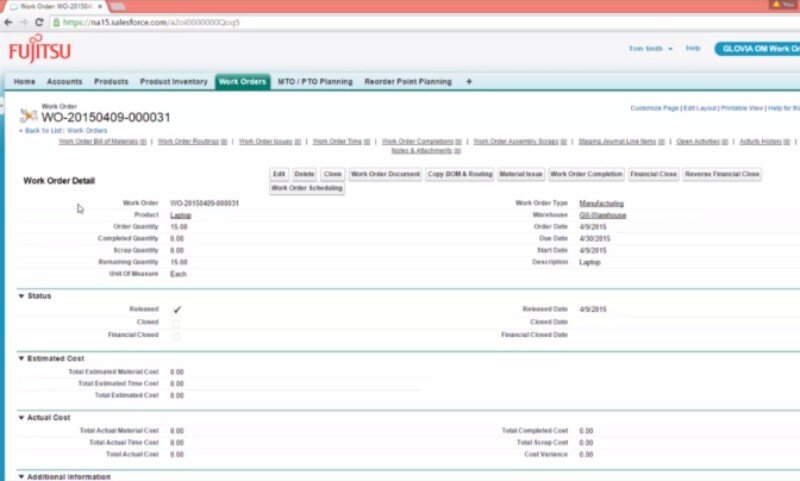Click the Fujitsu logo
800x481 pixels.
click(x=39, y=50)
